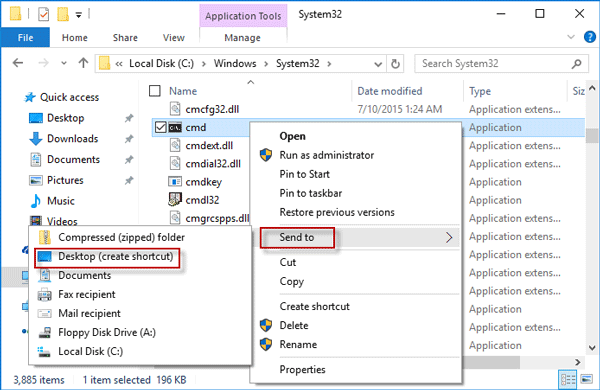
Task: Switch to the Share ribbon tab
Action: point(125,38)
